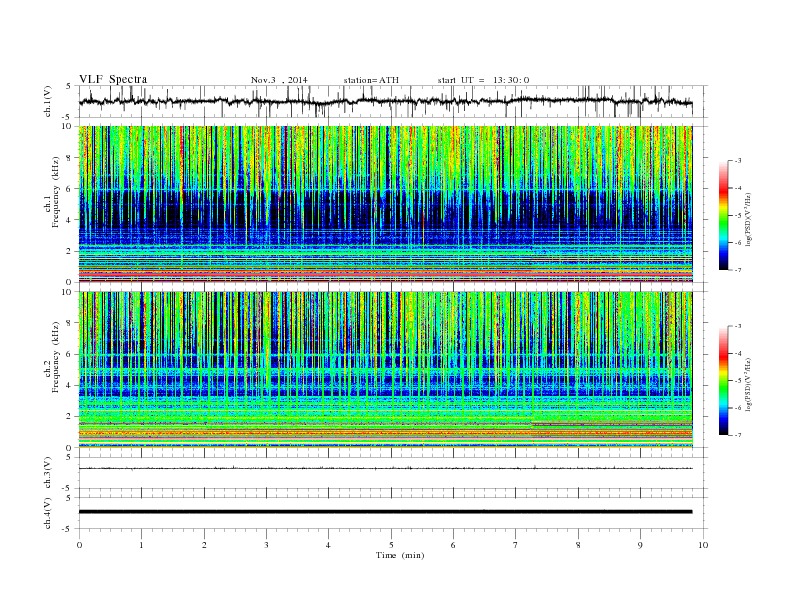
Task: Click inside the ch.2 spectrogram panel
Action: click(385, 370)
